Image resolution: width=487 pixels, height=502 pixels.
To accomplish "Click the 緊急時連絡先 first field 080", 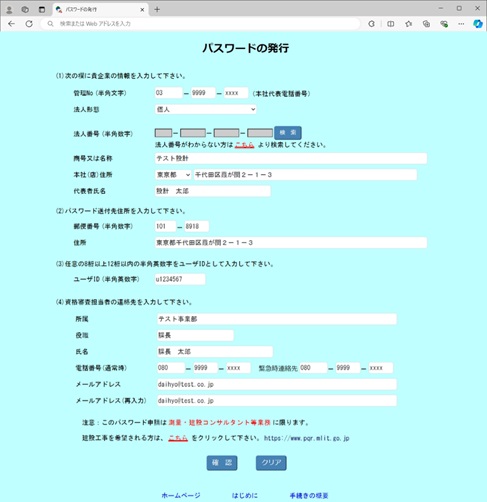I will coord(313,368).
